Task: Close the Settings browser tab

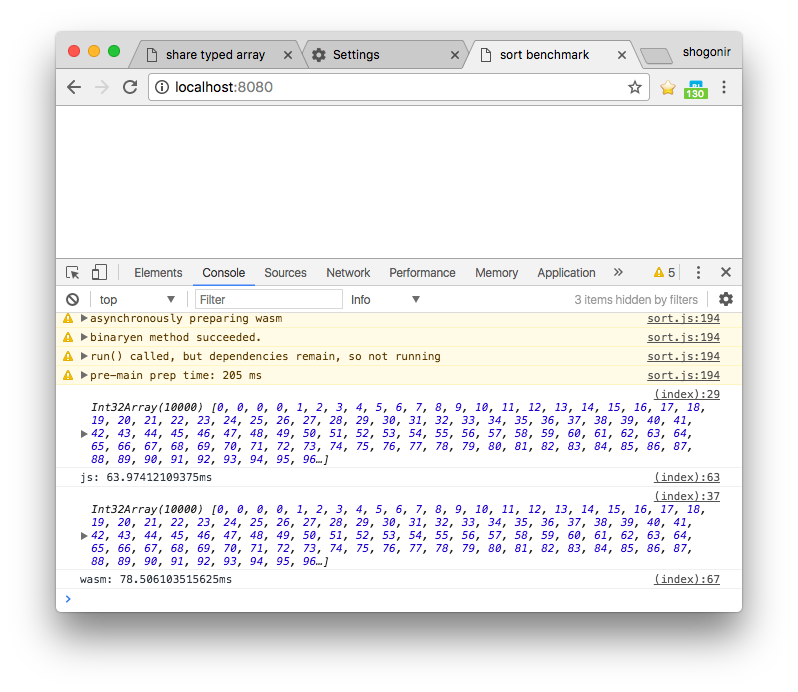Action: pos(455,55)
